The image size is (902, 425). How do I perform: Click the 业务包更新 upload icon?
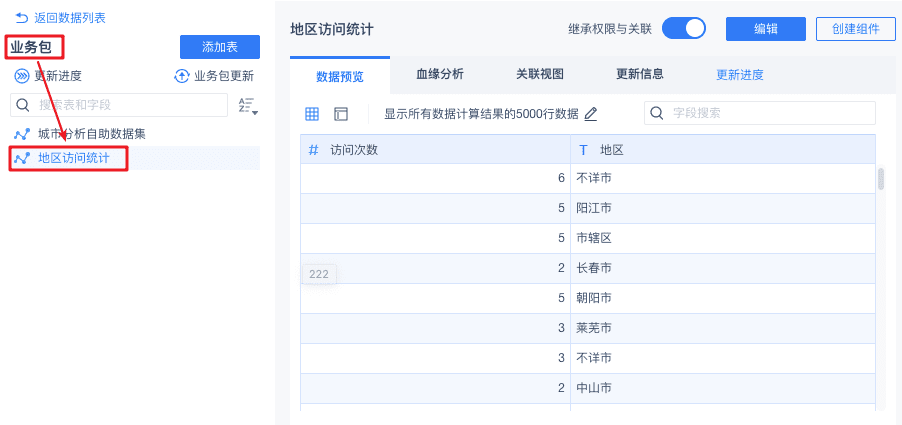tap(182, 76)
